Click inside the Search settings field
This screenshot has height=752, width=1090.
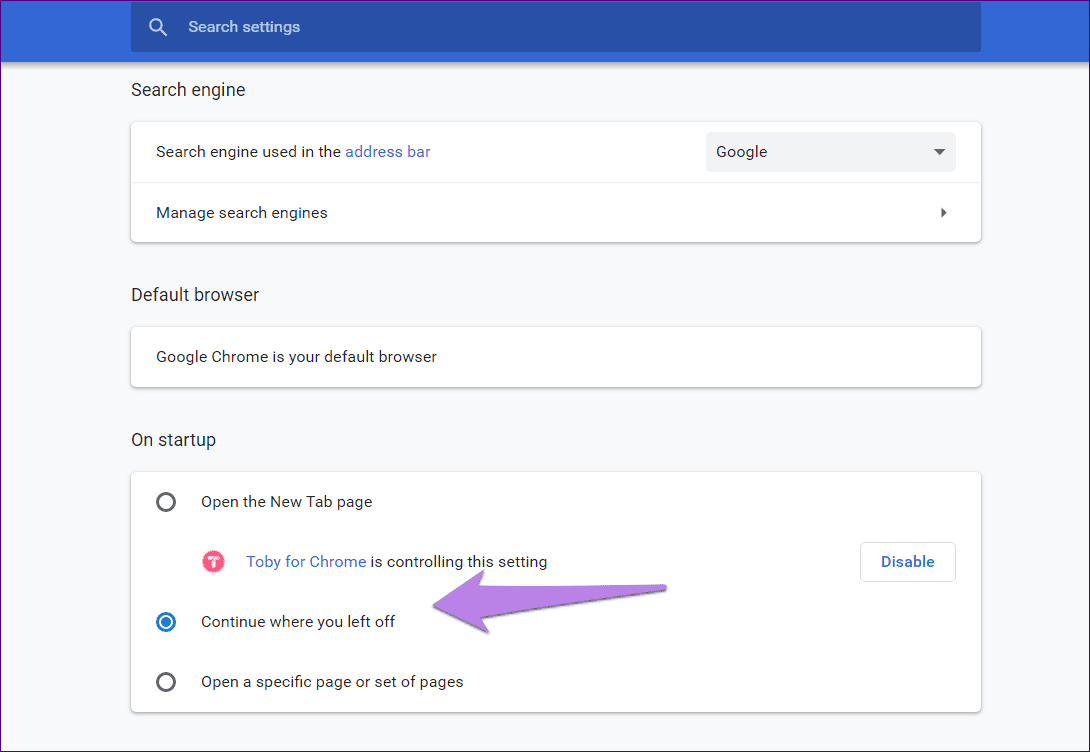(x=400, y=27)
